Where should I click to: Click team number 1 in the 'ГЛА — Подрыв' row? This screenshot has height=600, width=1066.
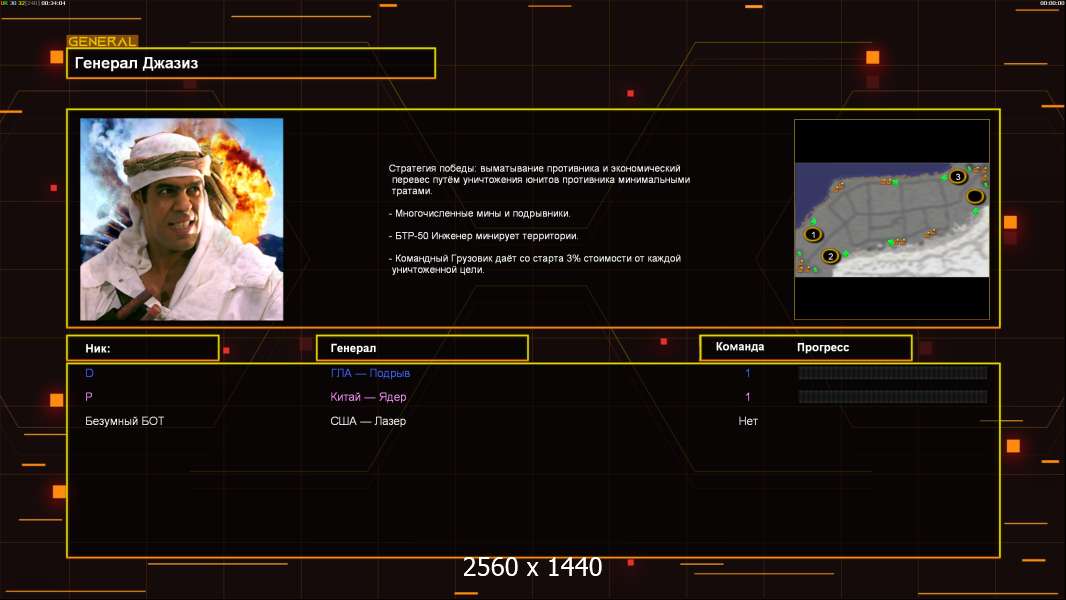(x=747, y=373)
